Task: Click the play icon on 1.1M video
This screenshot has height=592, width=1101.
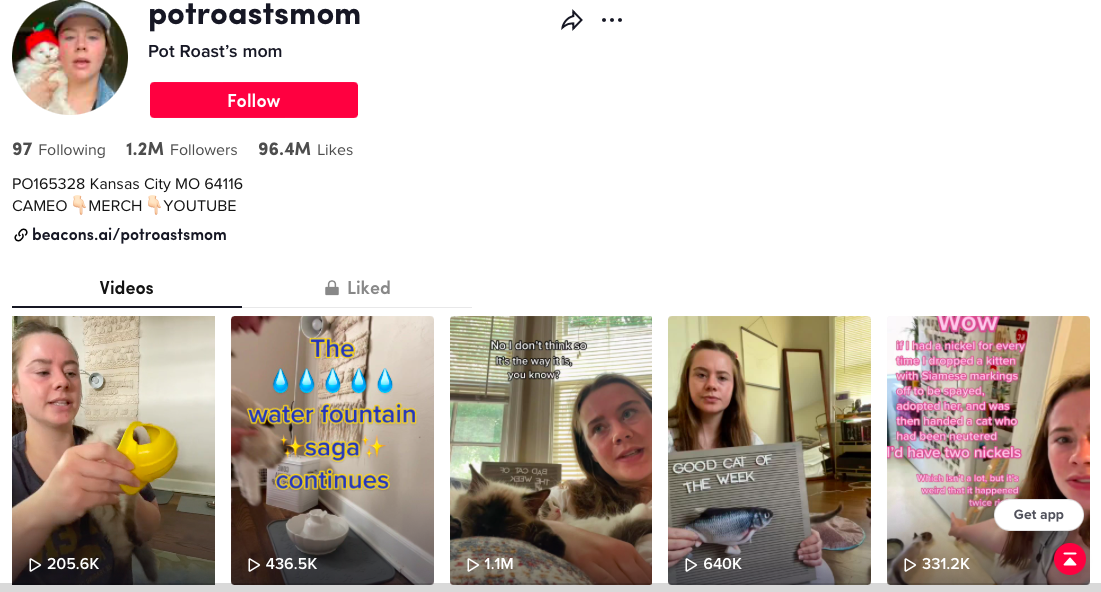Action: (473, 564)
